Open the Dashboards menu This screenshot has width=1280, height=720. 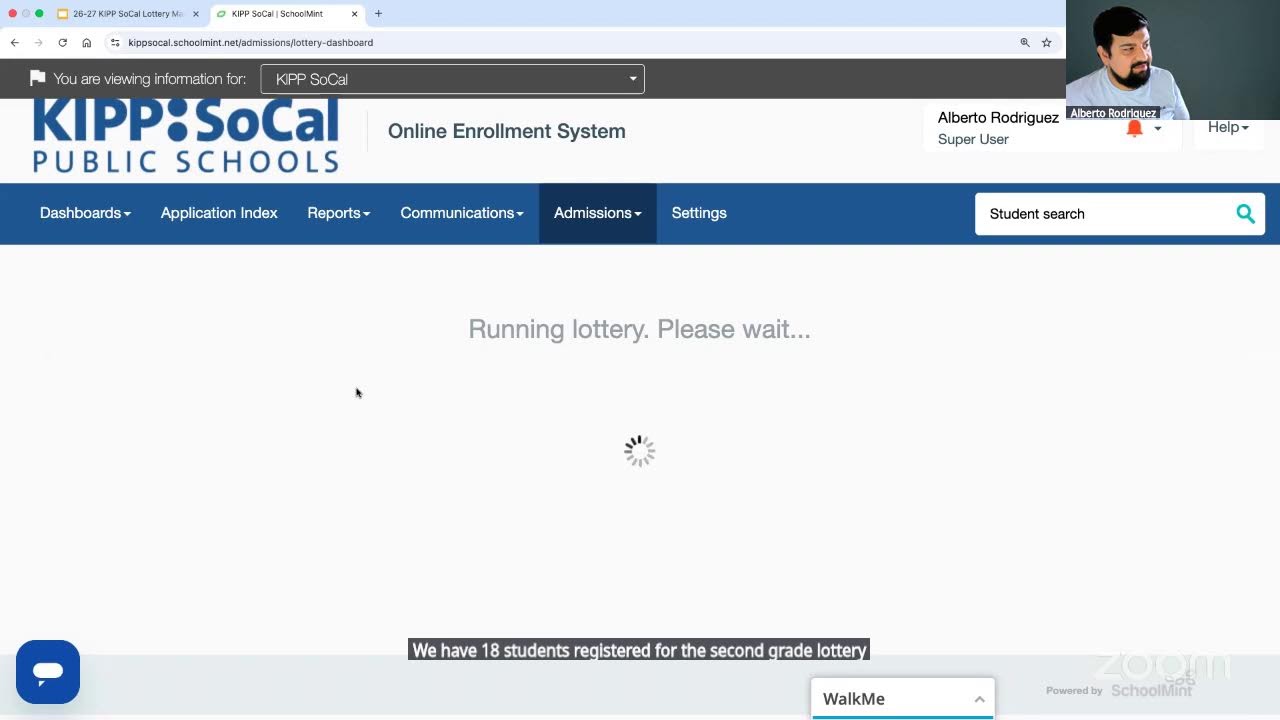[x=85, y=213]
